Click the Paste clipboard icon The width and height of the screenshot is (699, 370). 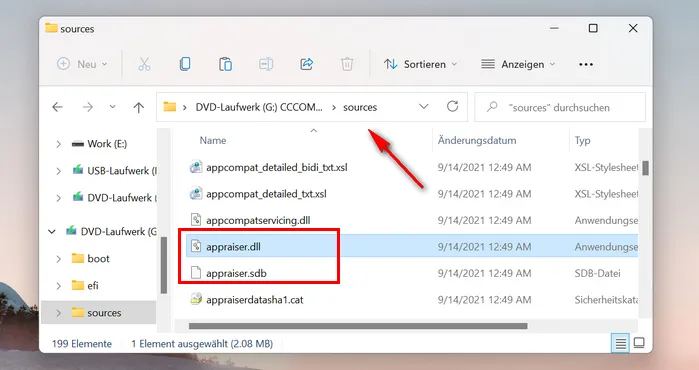pyautogui.click(x=226, y=64)
